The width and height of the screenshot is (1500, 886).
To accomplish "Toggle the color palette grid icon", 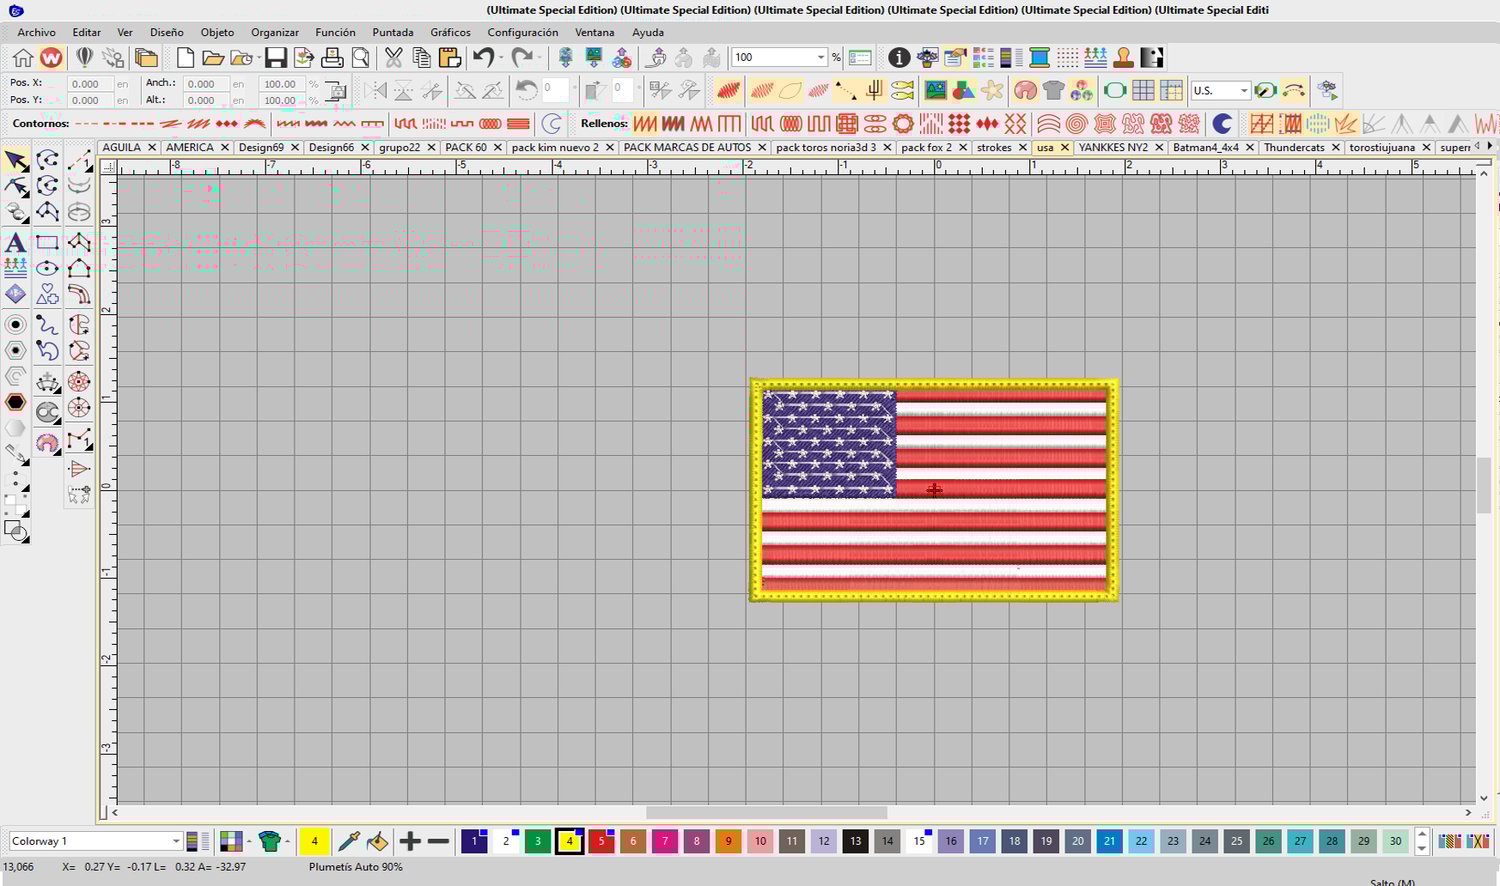I will (232, 841).
